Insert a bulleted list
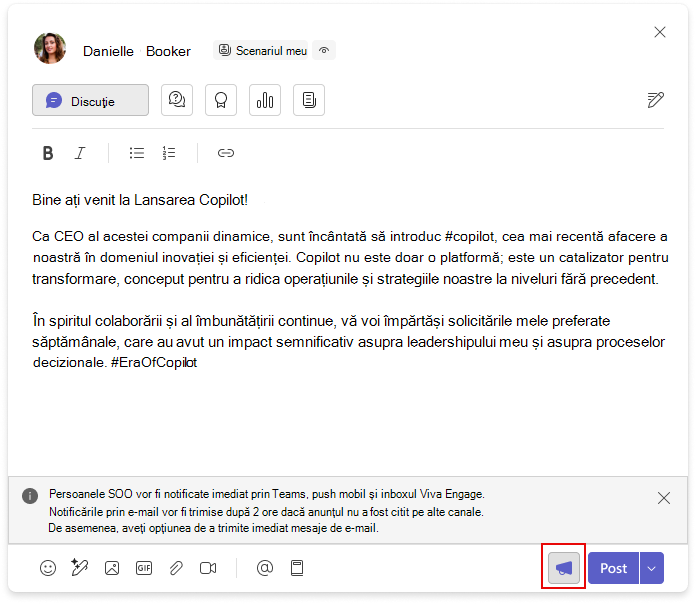This screenshot has width=696, height=604. click(137, 153)
